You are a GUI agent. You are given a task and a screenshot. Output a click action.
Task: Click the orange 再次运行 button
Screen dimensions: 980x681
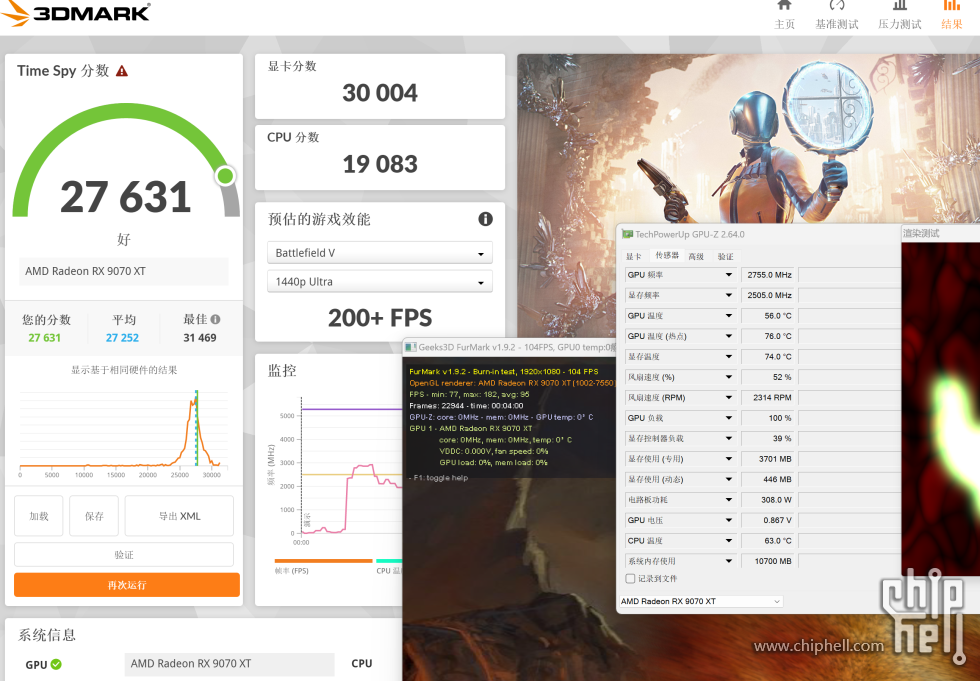tap(127, 585)
